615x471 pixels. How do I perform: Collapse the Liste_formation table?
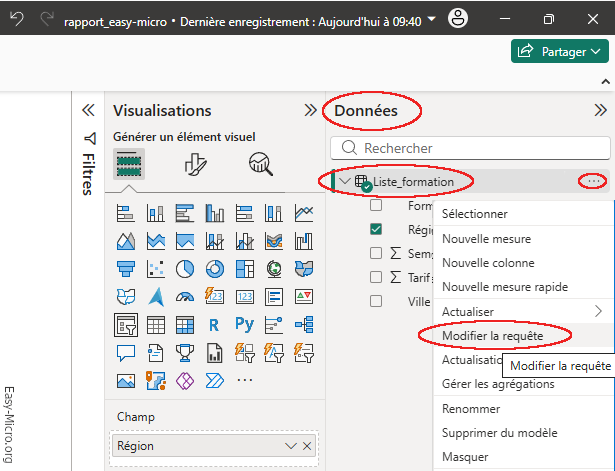tap(344, 181)
